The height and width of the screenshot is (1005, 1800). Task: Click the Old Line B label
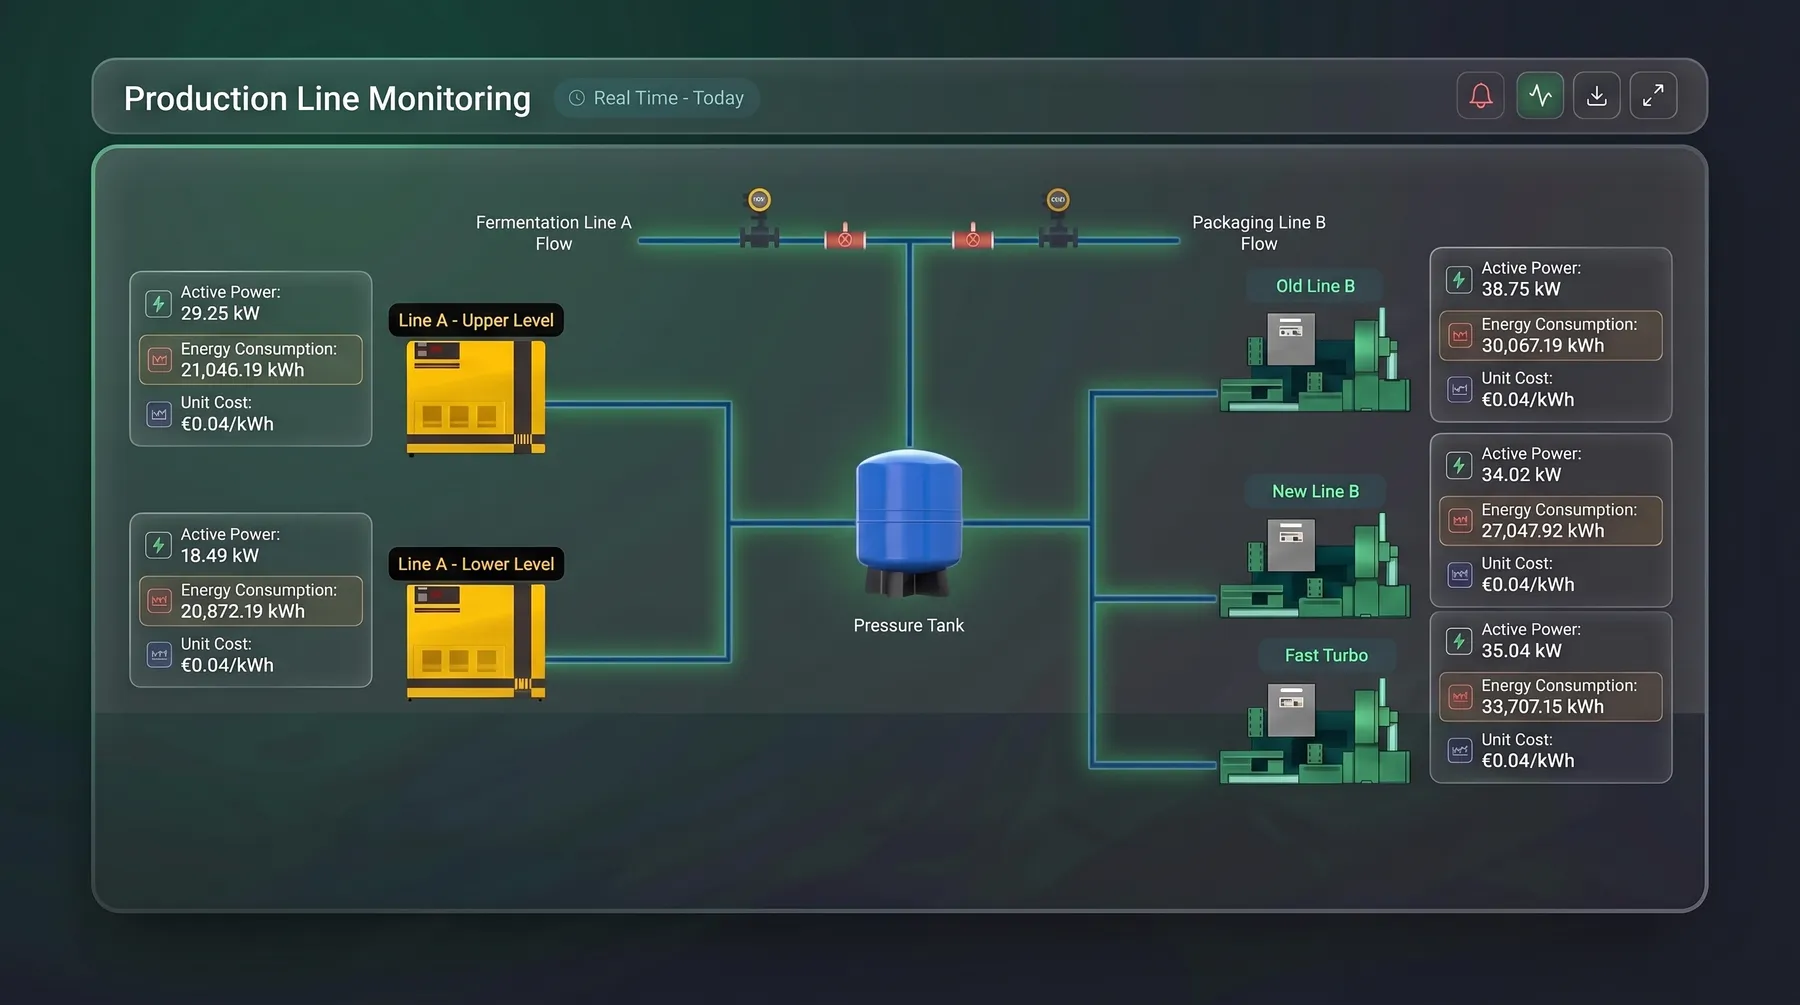[1315, 286]
